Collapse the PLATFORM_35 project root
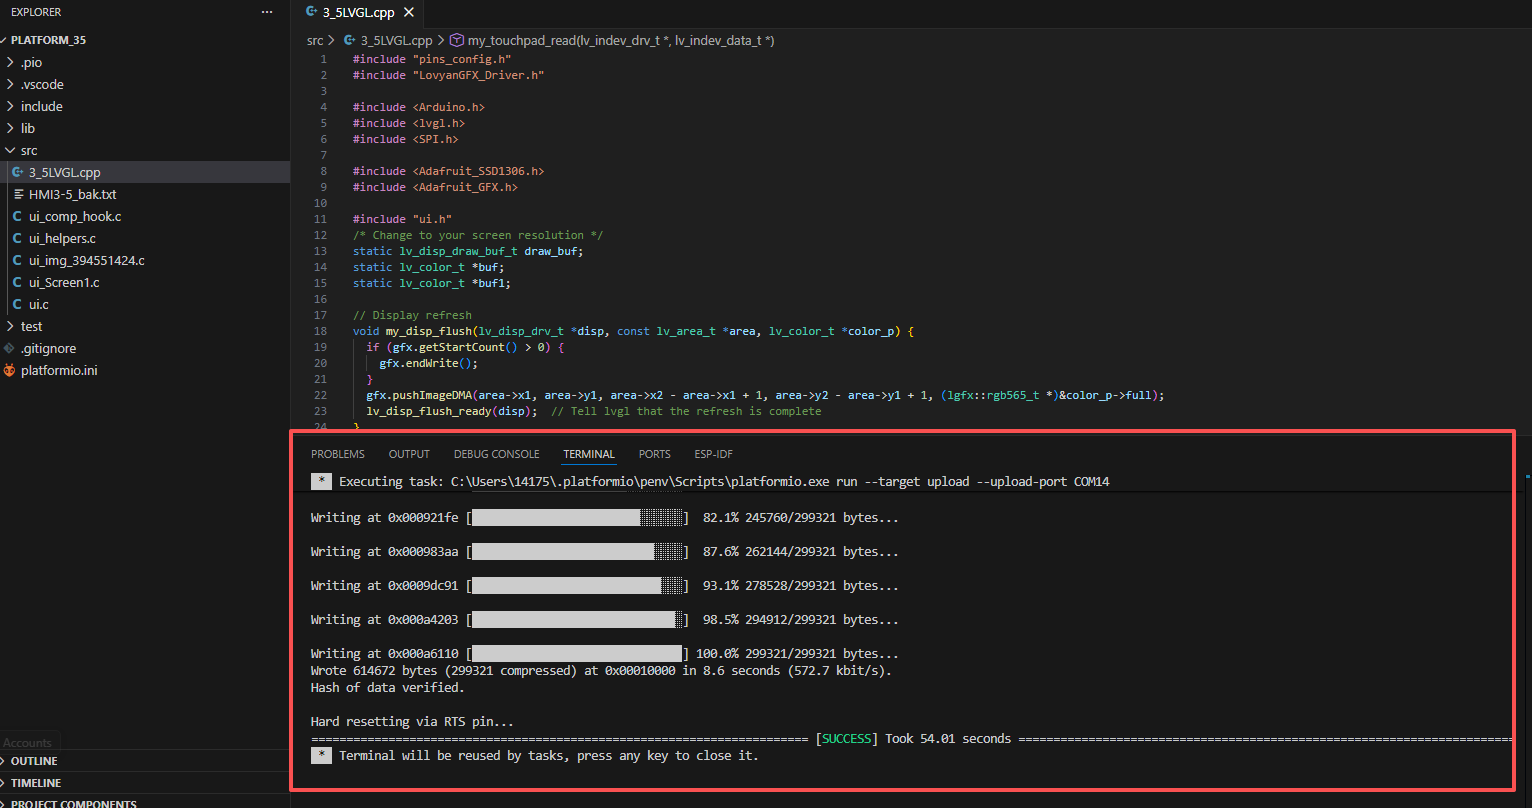Screen dimensions: 1532x808 pyautogui.click(x=48, y=40)
